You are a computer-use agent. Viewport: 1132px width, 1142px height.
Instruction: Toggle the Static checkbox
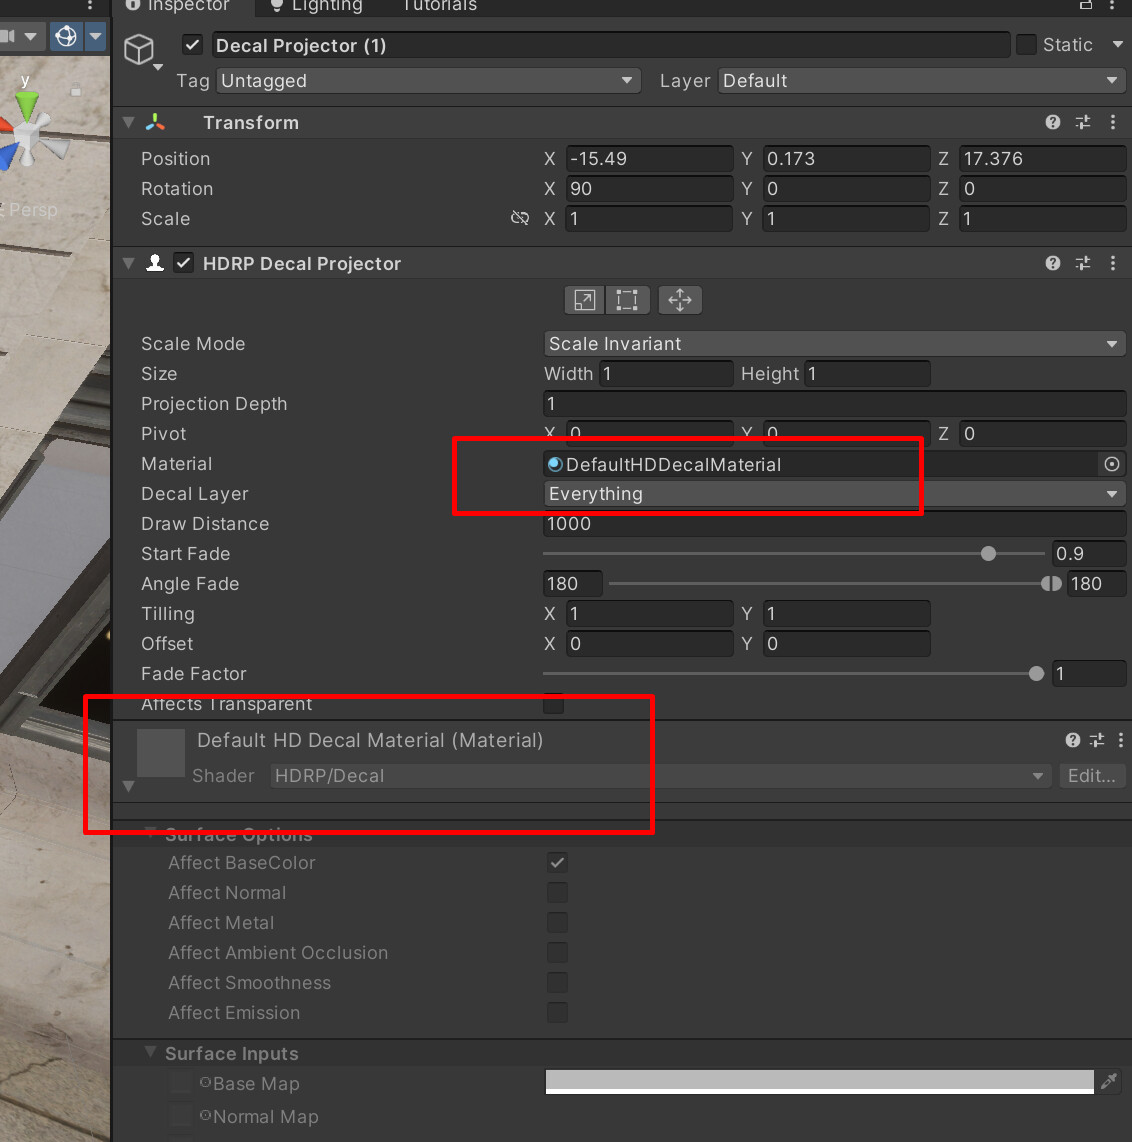(x=1026, y=44)
